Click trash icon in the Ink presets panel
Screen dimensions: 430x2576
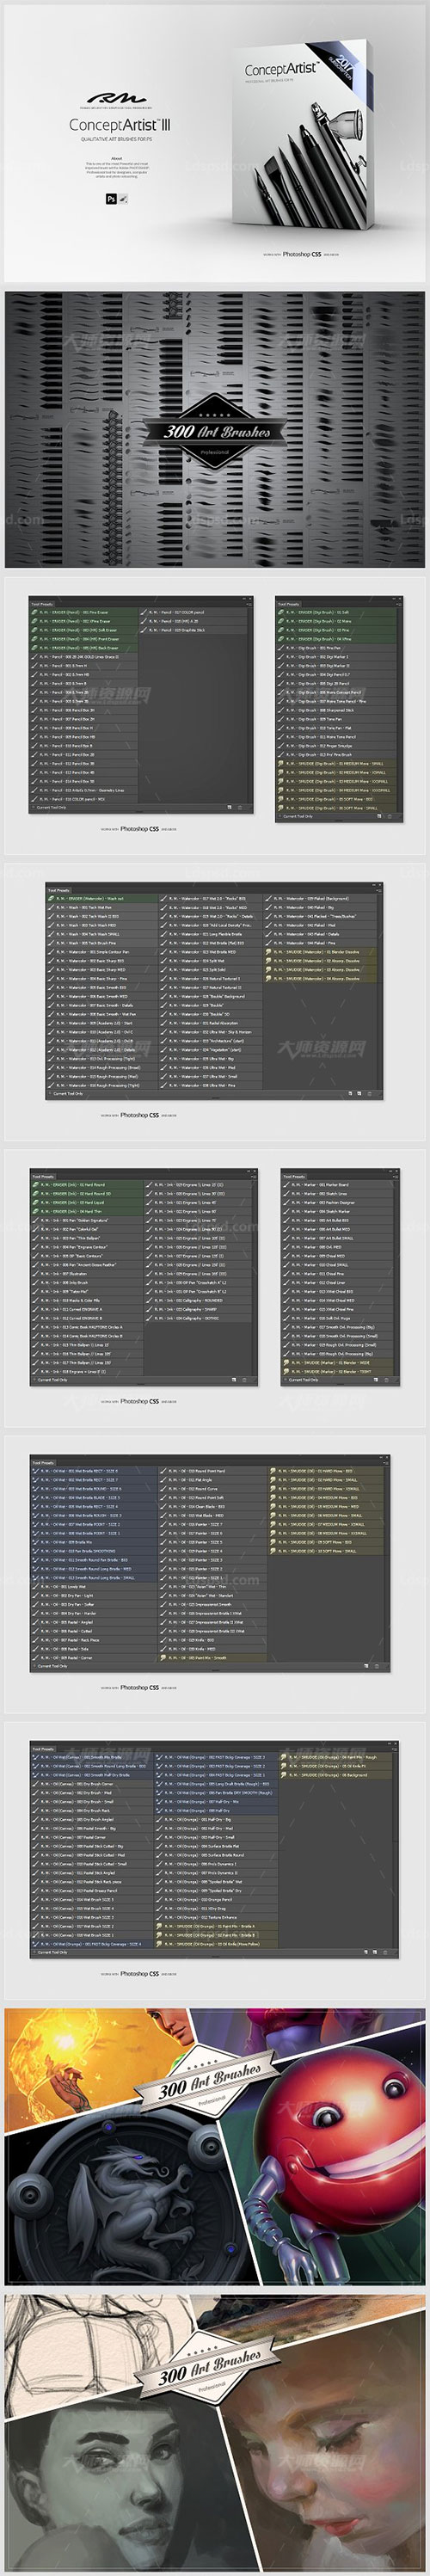[x=244, y=1380]
